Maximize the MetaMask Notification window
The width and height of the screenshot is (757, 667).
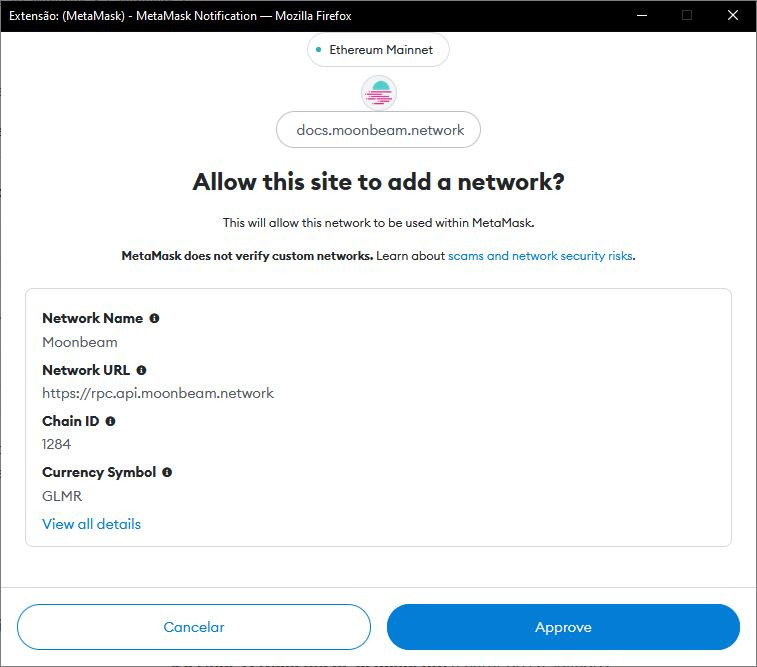[687, 15]
